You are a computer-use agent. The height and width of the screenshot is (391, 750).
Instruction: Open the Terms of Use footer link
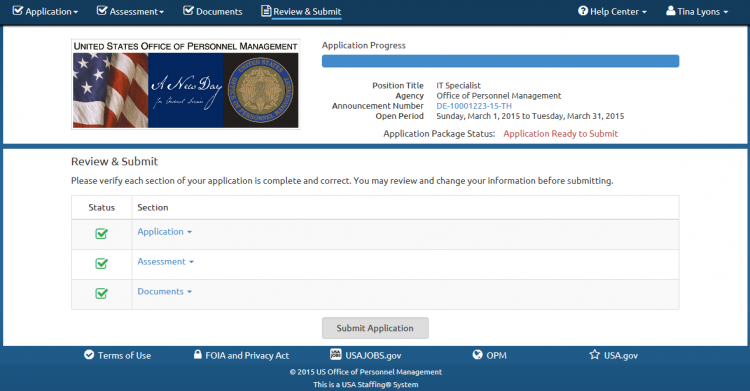point(124,356)
